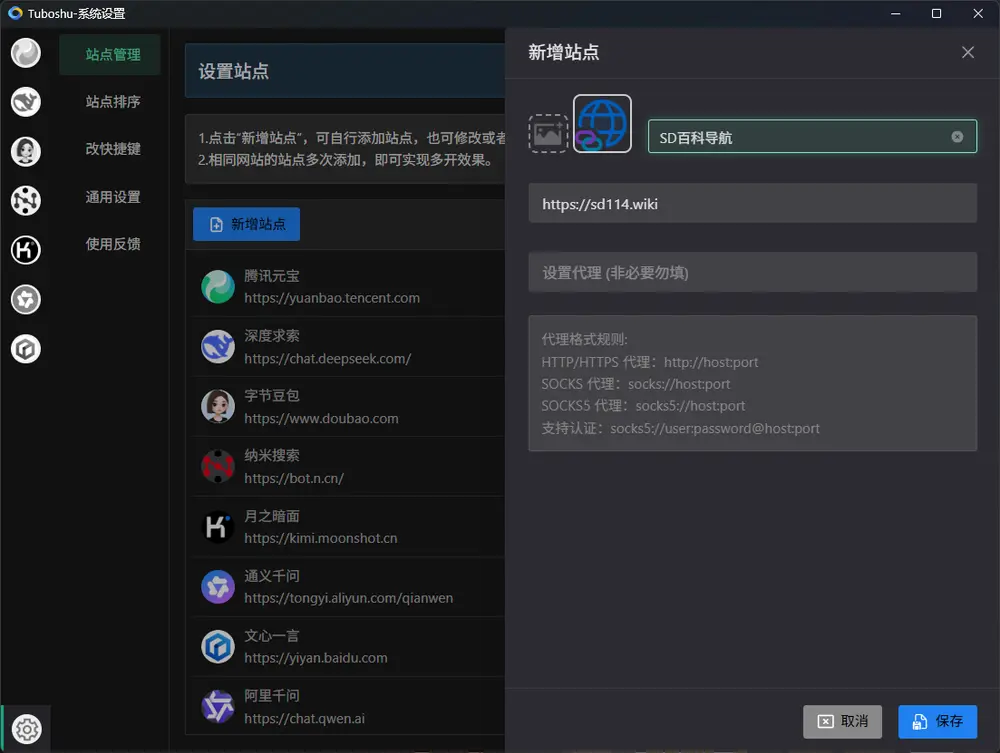
Task: Go to 改快捷键 settings
Action: (x=112, y=149)
